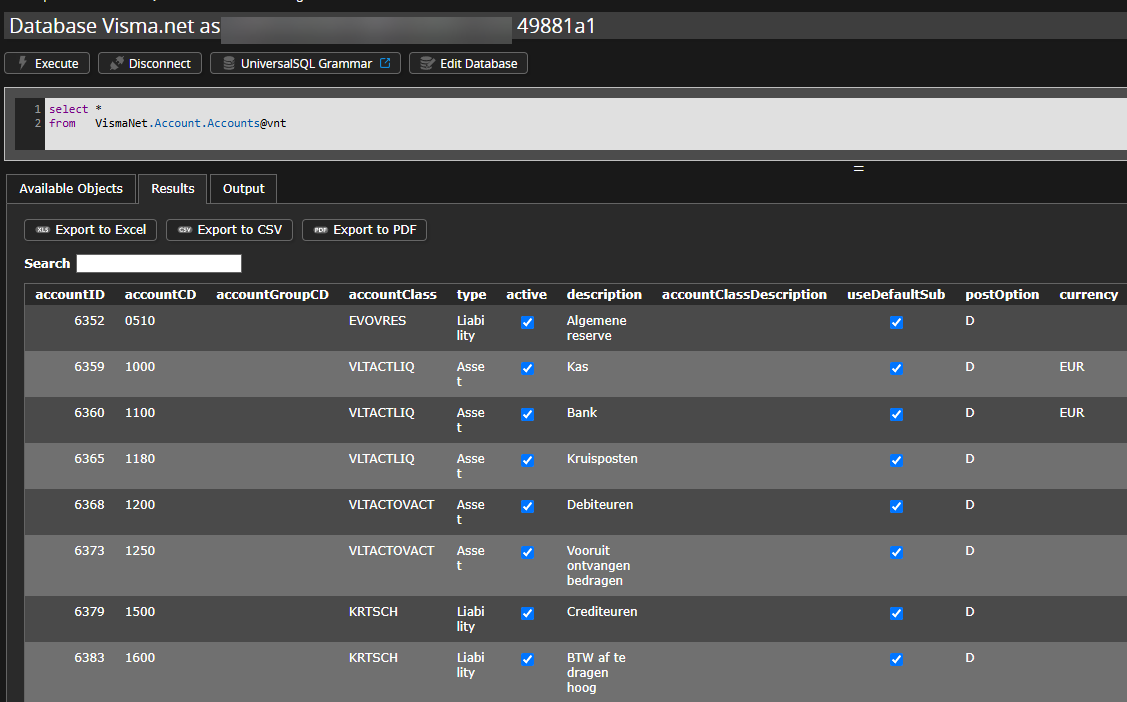Click the Debiteuren description cell

pos(599,504)
